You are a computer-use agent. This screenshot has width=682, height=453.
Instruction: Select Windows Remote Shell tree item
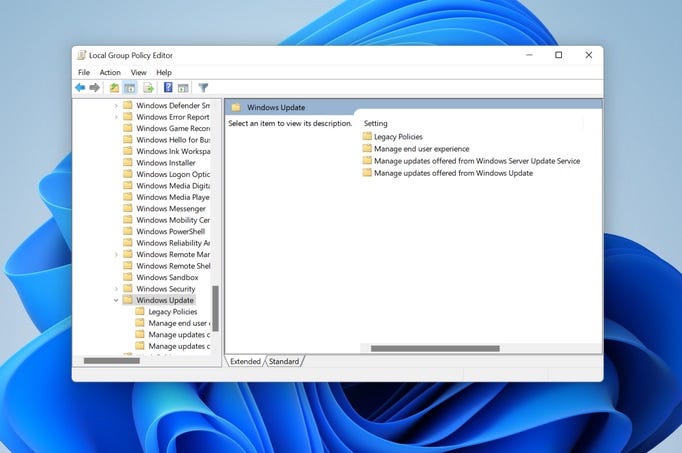pyautogui.click(x=173, y=266)
